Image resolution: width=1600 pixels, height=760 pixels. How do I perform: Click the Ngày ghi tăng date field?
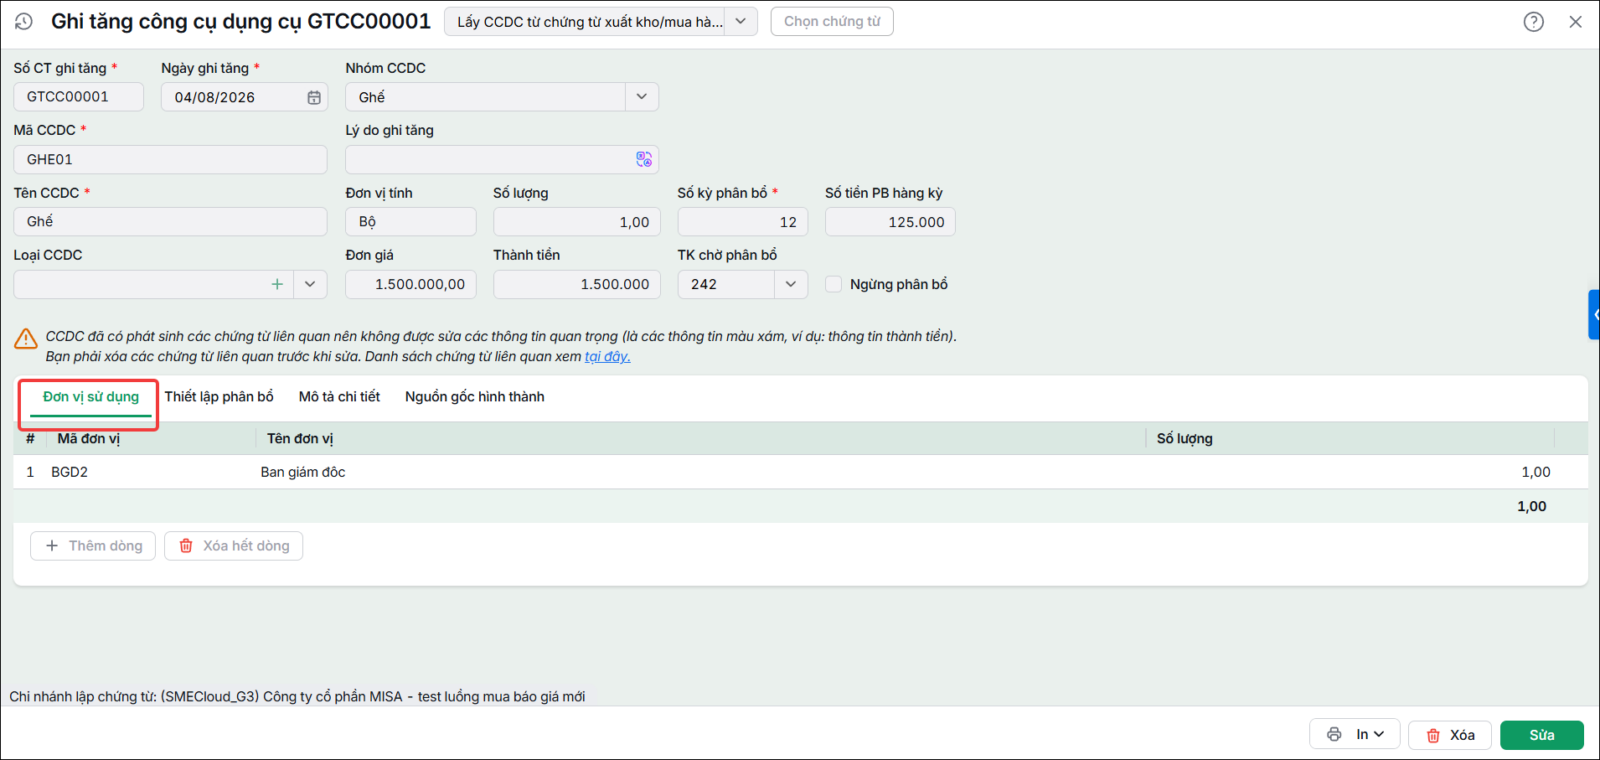244,97
